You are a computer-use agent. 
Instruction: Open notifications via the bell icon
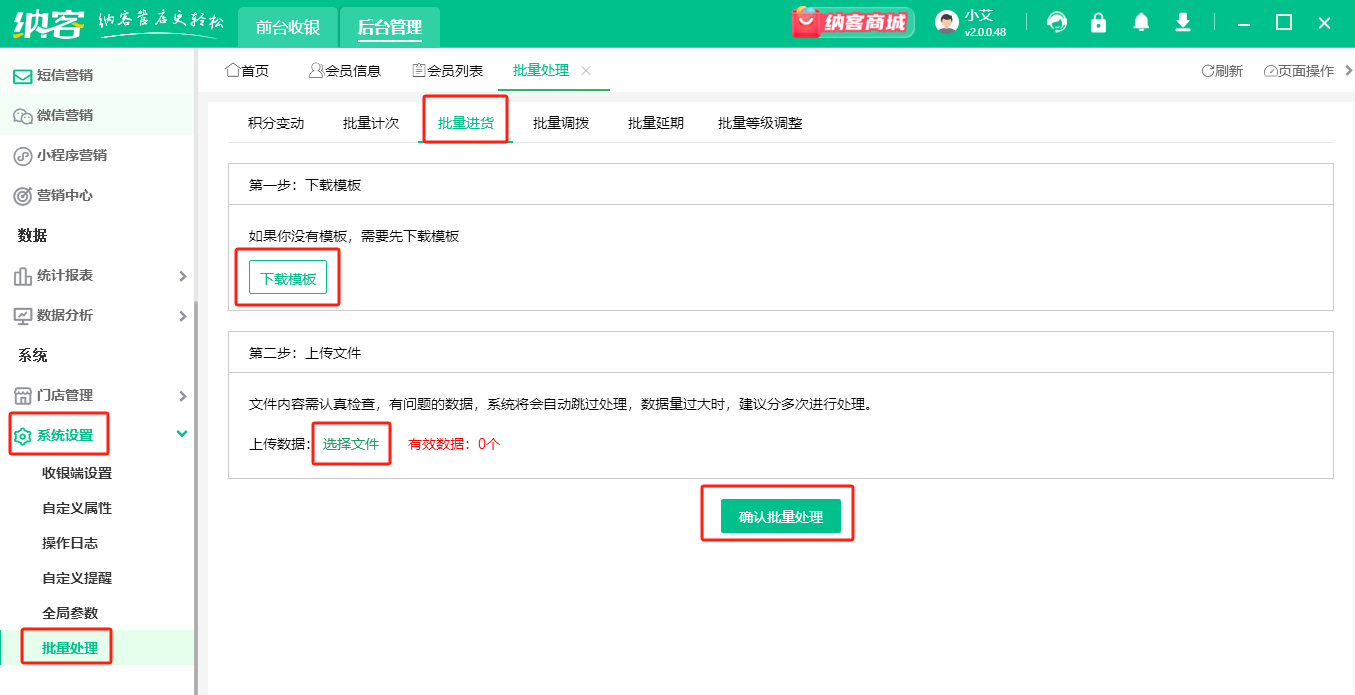point(1140,21)
